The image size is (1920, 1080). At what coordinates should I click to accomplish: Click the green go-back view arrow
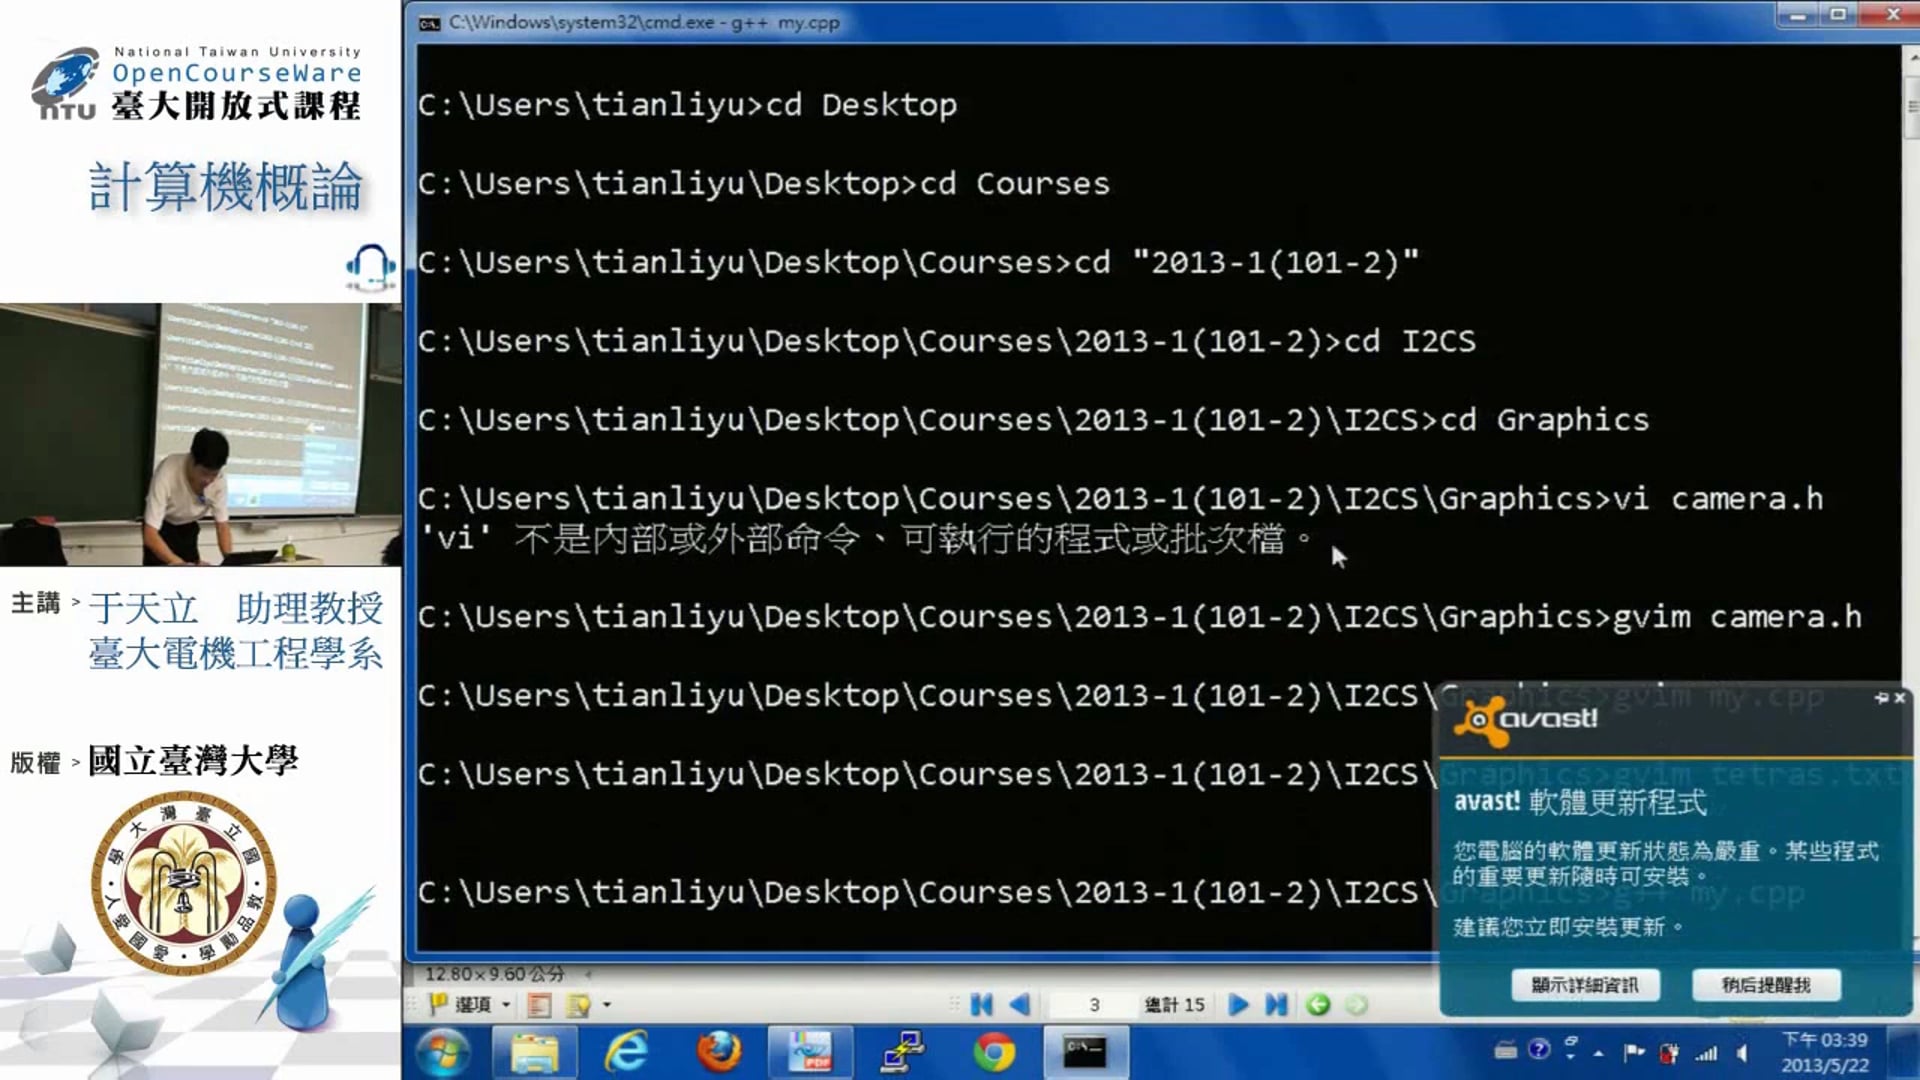point(1318,1005)
